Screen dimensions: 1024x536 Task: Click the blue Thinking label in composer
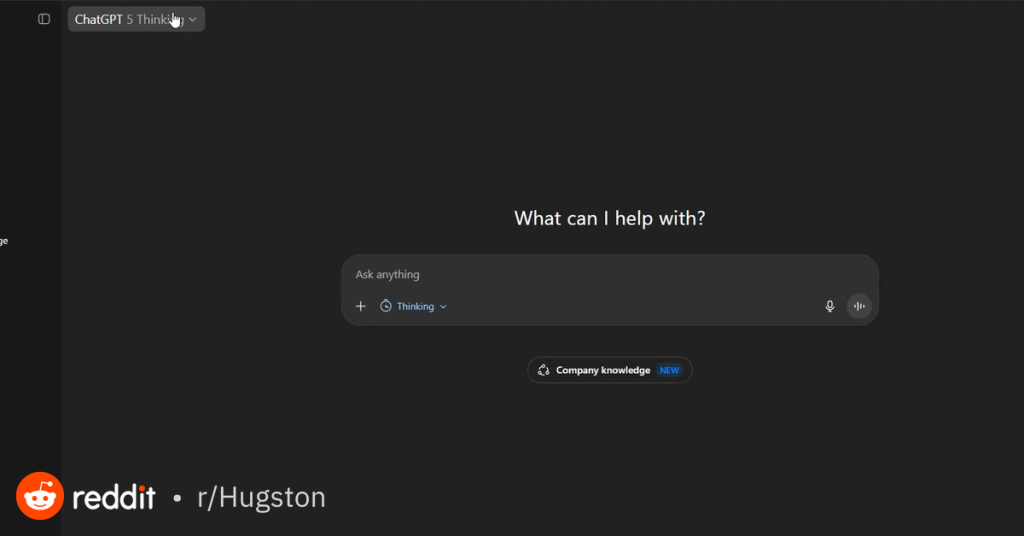(x=415, y=307)
